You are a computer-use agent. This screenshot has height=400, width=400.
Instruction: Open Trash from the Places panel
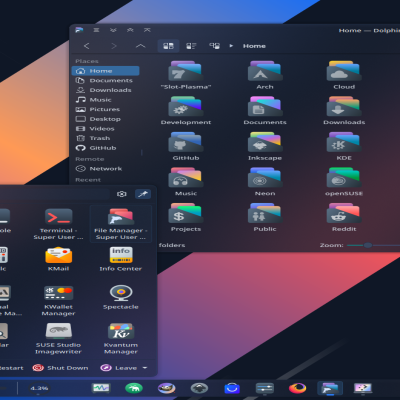105,138
